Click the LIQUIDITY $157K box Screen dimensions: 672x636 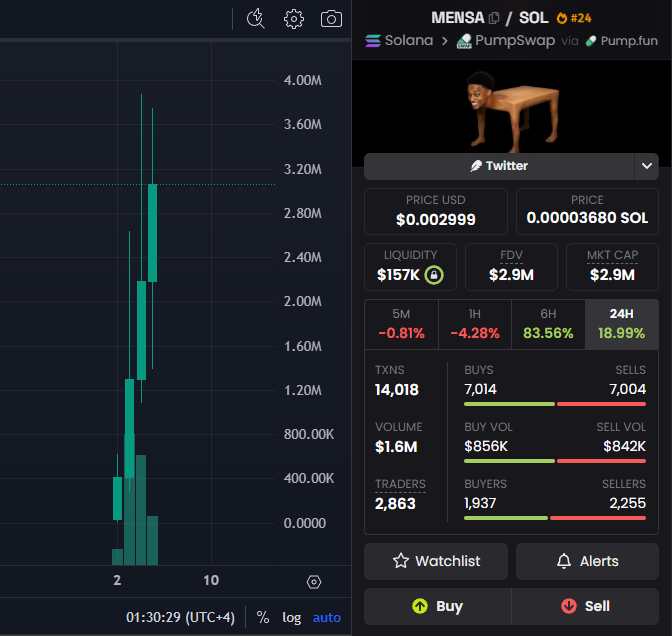click(410, 267)
